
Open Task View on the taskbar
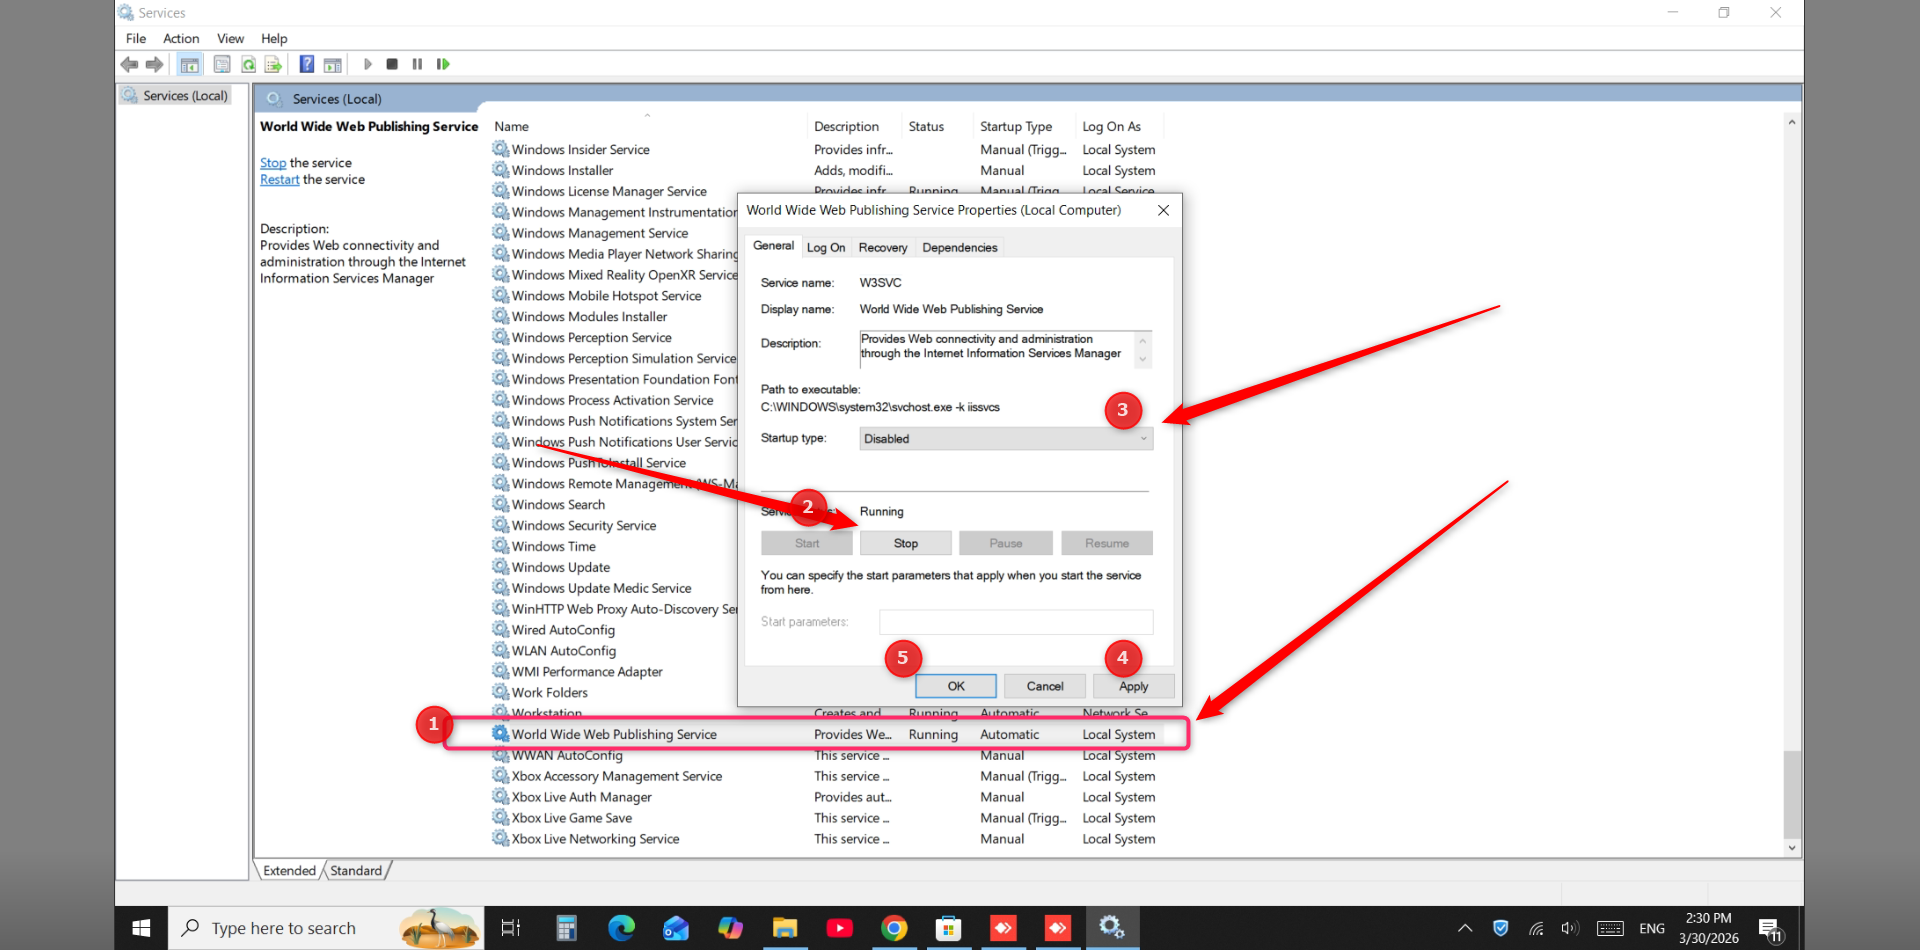pyautogui.click(x=510, y=928)
